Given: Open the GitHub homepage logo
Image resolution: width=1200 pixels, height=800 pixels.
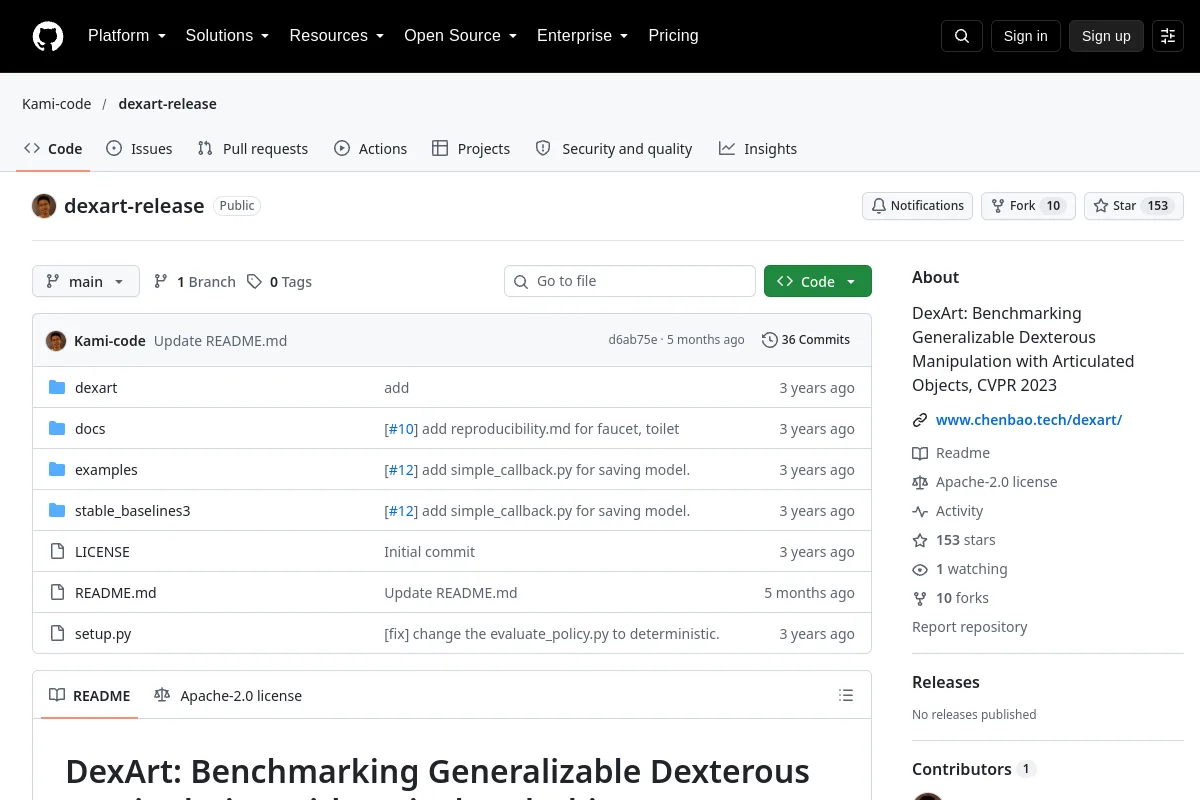Looking at the screenshot, I should point(48,36).
